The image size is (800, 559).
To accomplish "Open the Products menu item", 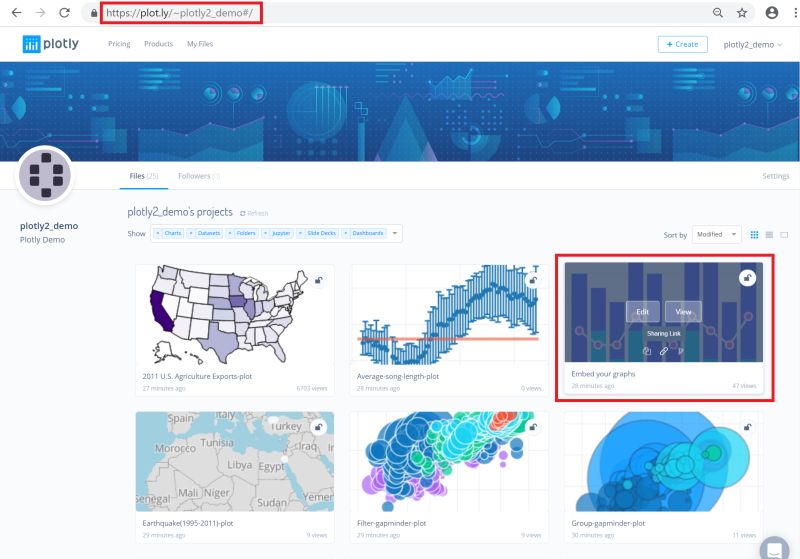I will pyautogui.click(x=159, y=44).
